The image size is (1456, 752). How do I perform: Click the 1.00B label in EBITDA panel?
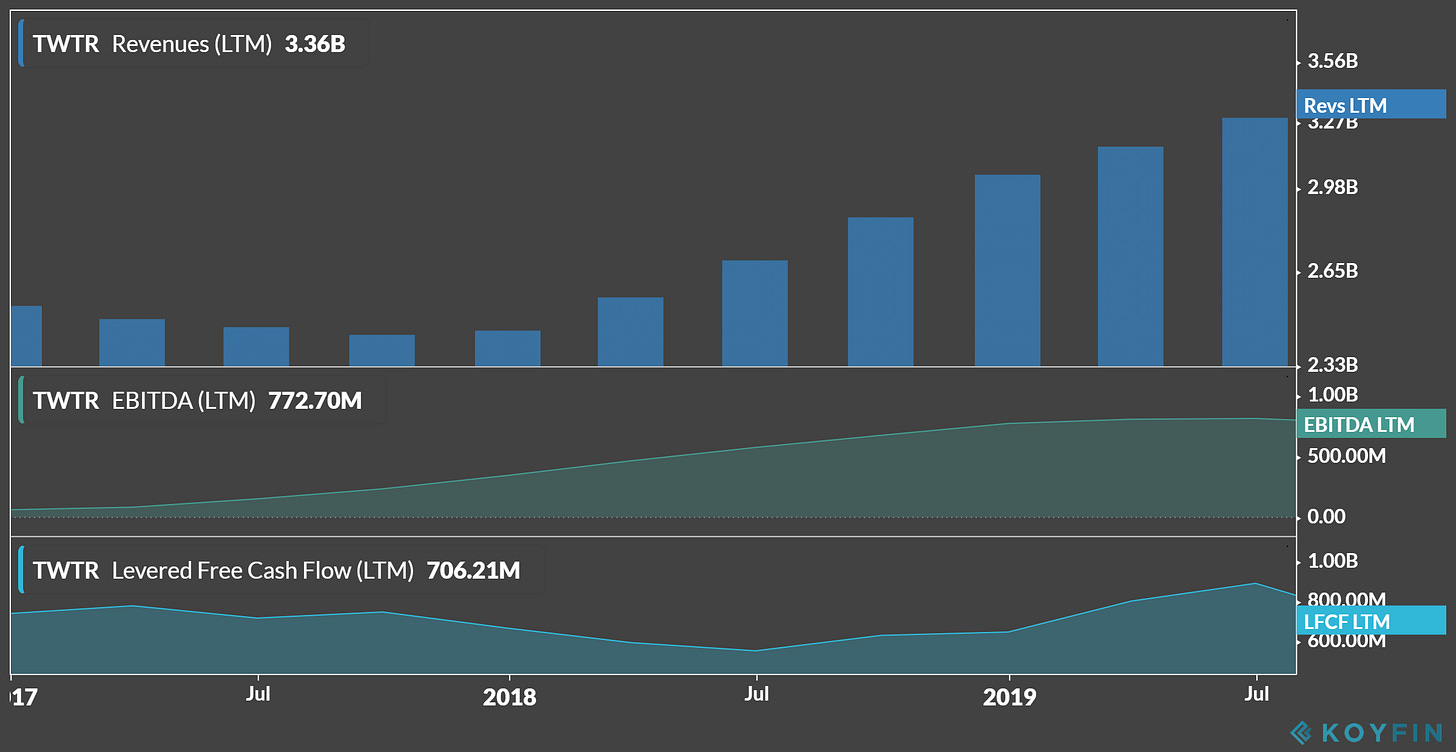[x=1332, y=393]
